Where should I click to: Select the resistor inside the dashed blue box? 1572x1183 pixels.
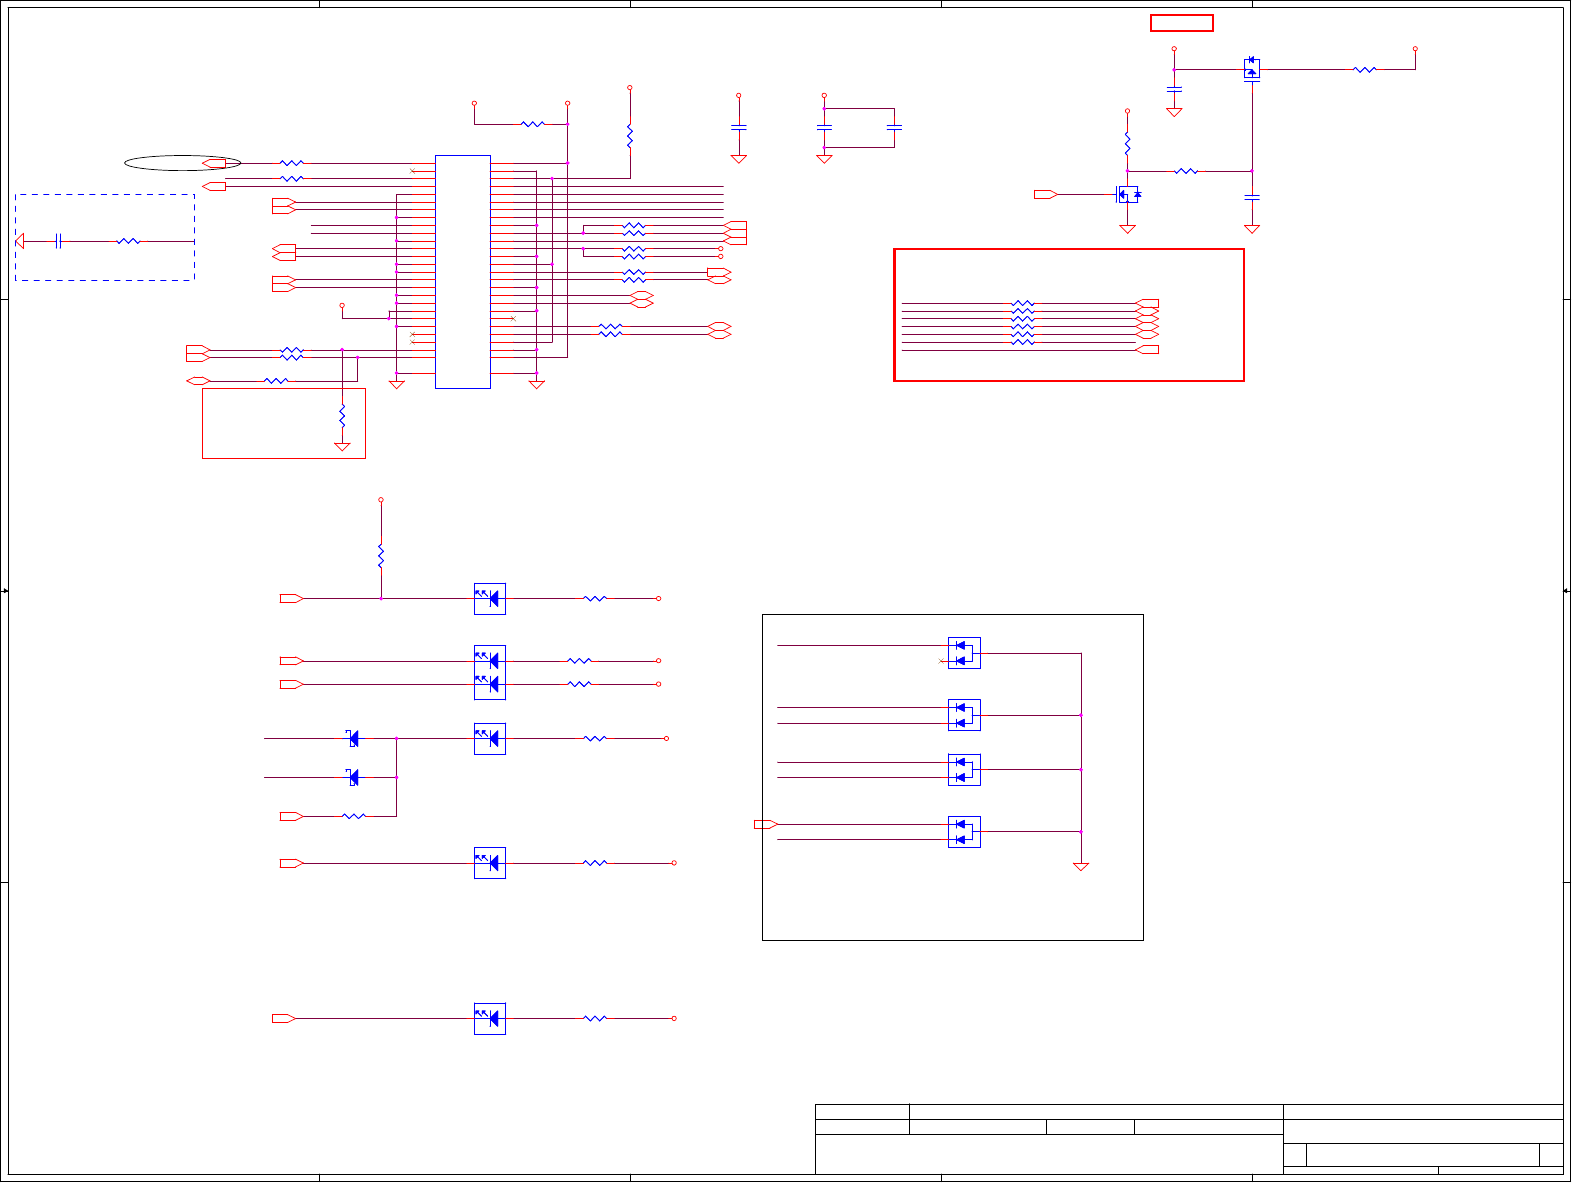(128, 241)
